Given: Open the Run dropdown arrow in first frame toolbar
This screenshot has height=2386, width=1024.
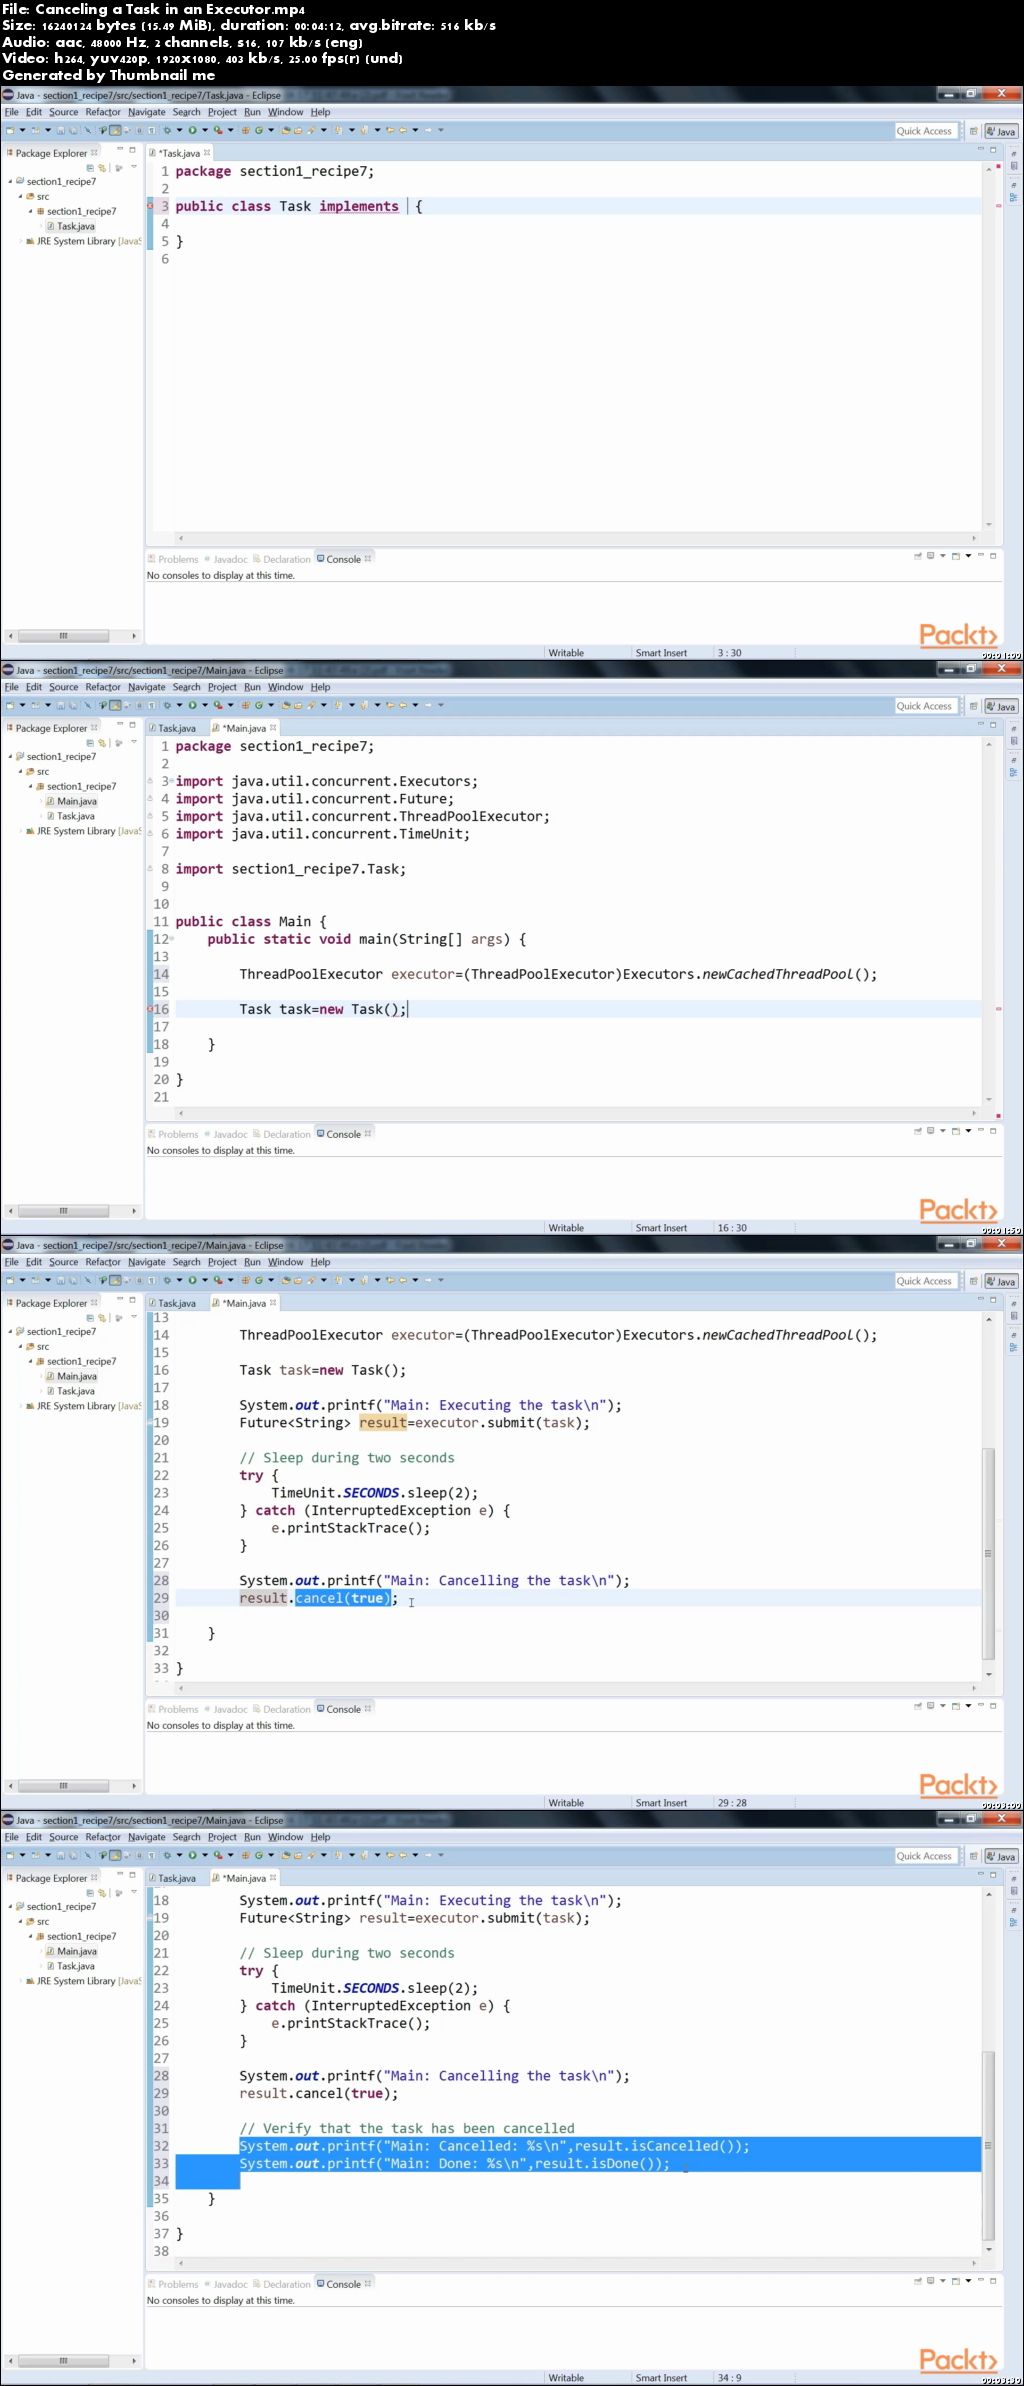Looking at the screenshot, I should (x=204, y=130).
